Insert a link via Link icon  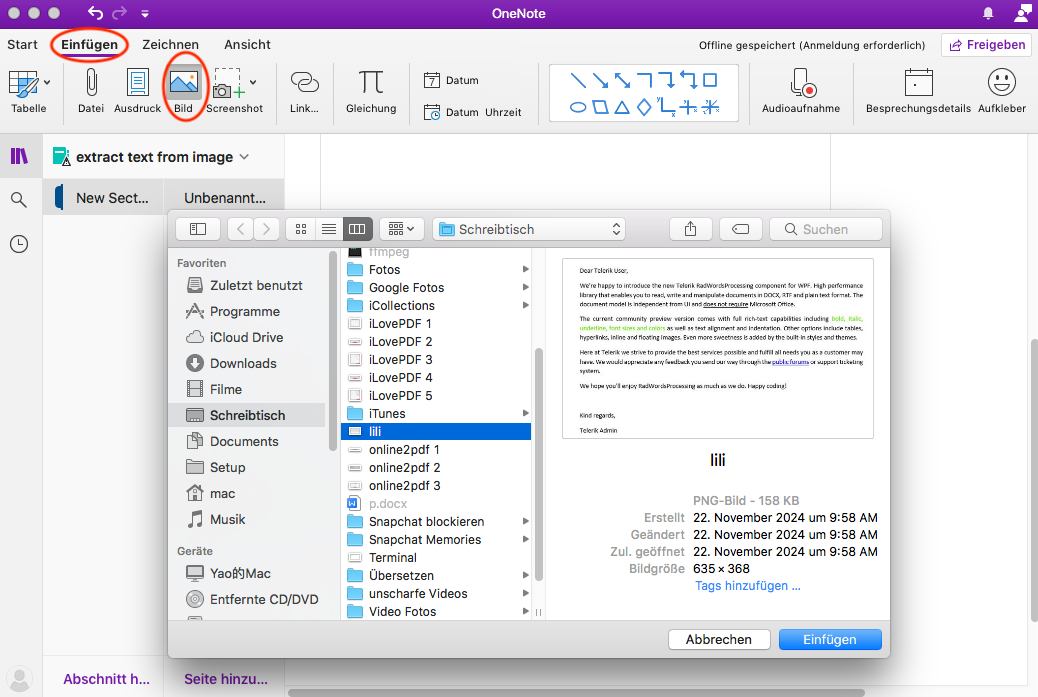point(305,83)
